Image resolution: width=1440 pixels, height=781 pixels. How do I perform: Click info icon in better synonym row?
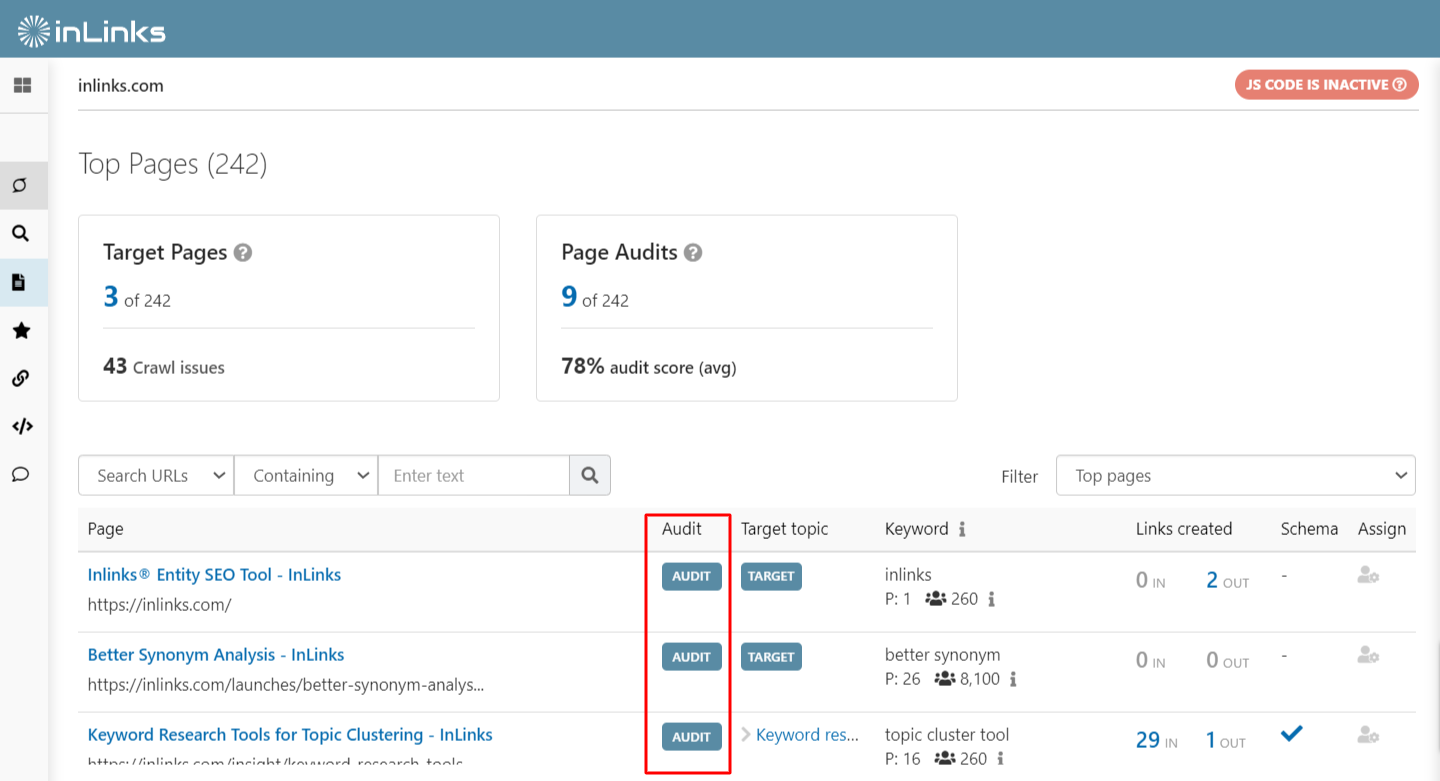tap(1013, 679)
